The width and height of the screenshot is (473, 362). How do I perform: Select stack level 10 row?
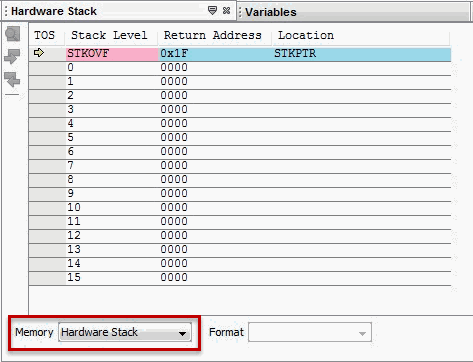tap(240, 208)
